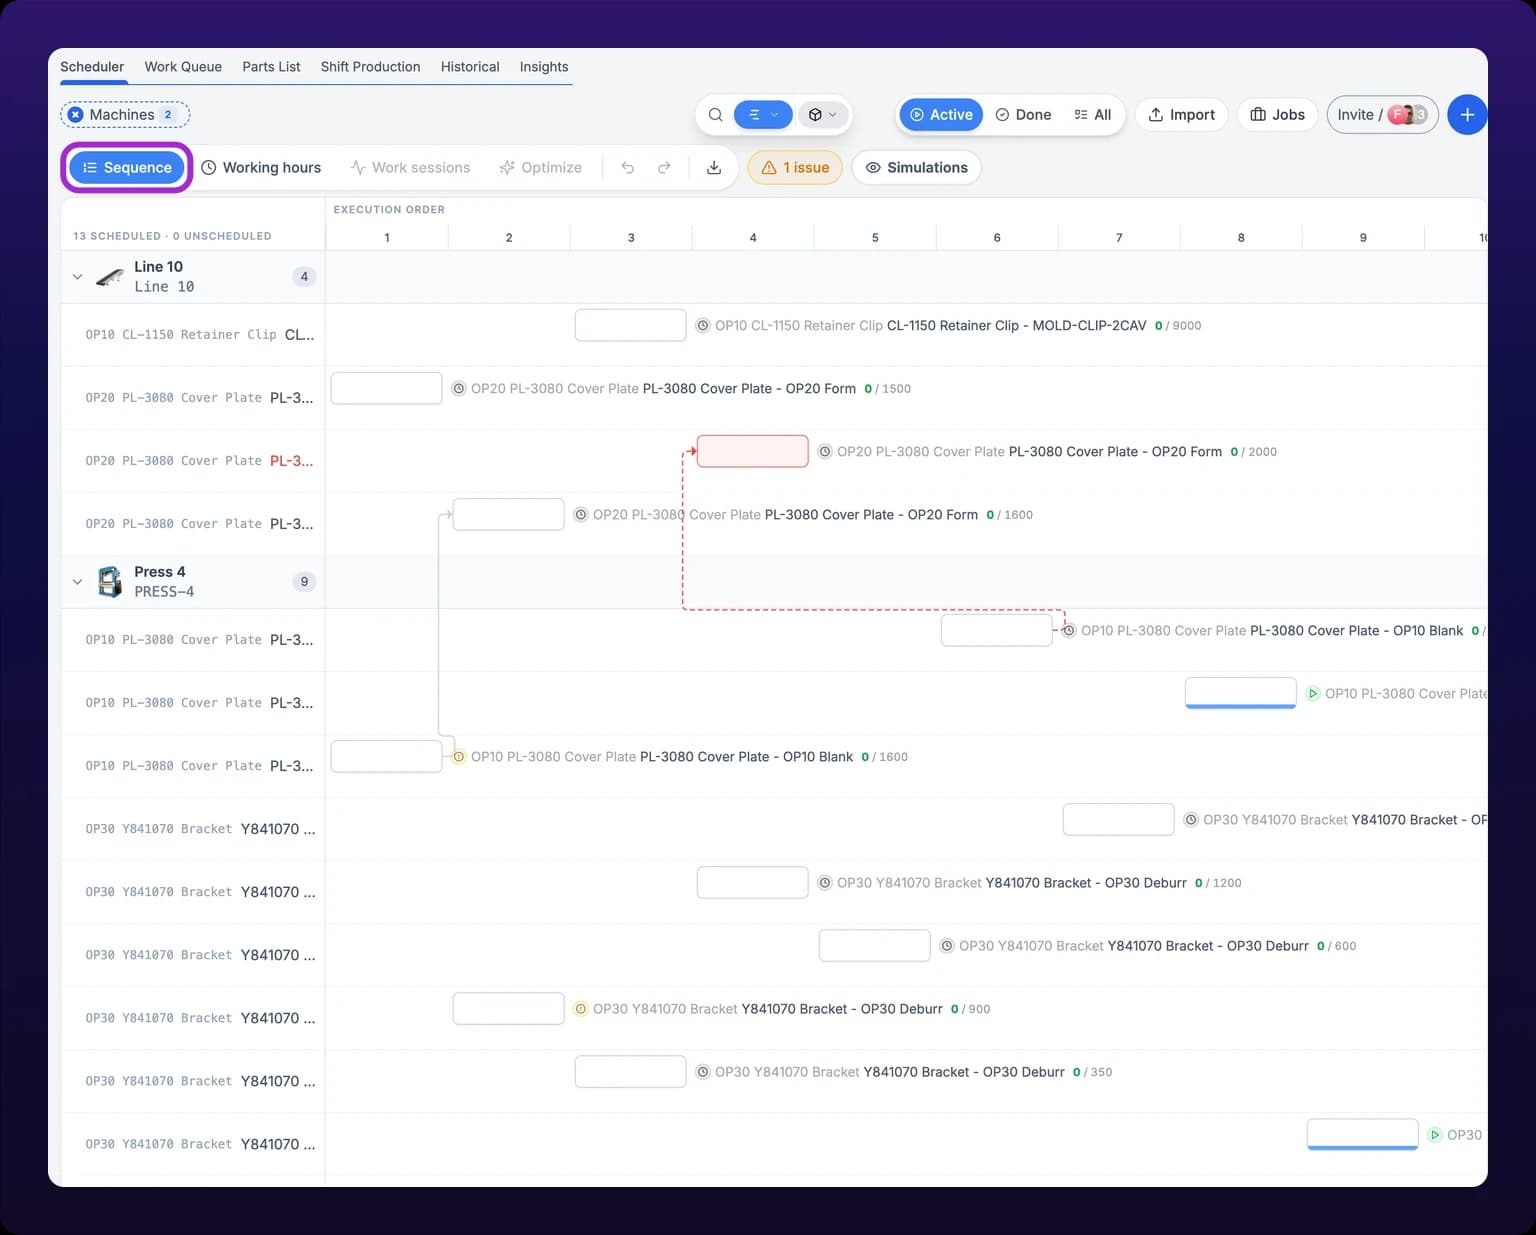Click the Work sessions option
This screenshot has height=1235, width=1536.
pyautogui.click(x=411, y=168)
